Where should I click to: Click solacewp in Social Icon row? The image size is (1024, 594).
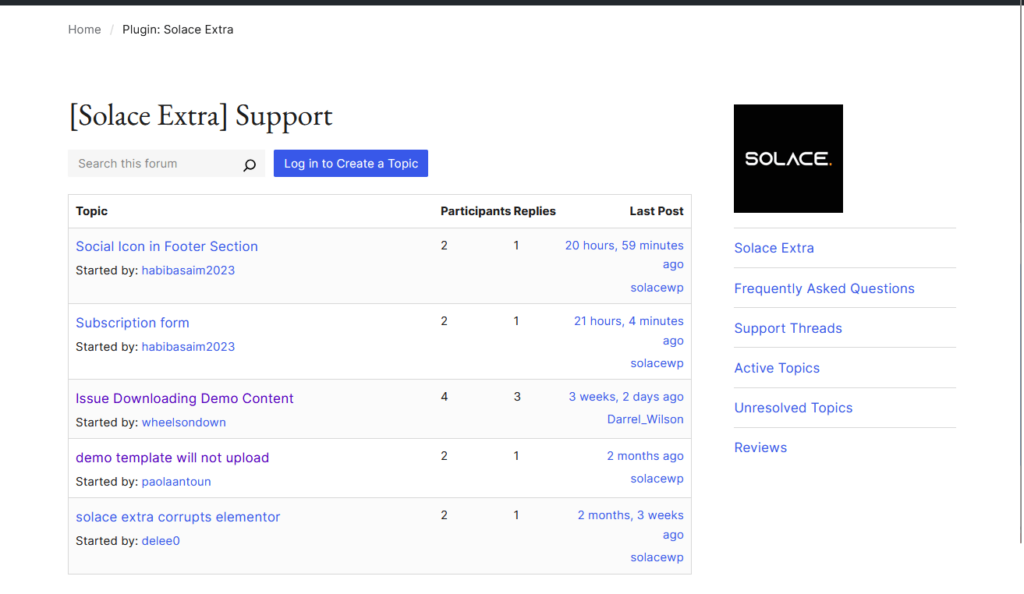[x=657, y=288]
